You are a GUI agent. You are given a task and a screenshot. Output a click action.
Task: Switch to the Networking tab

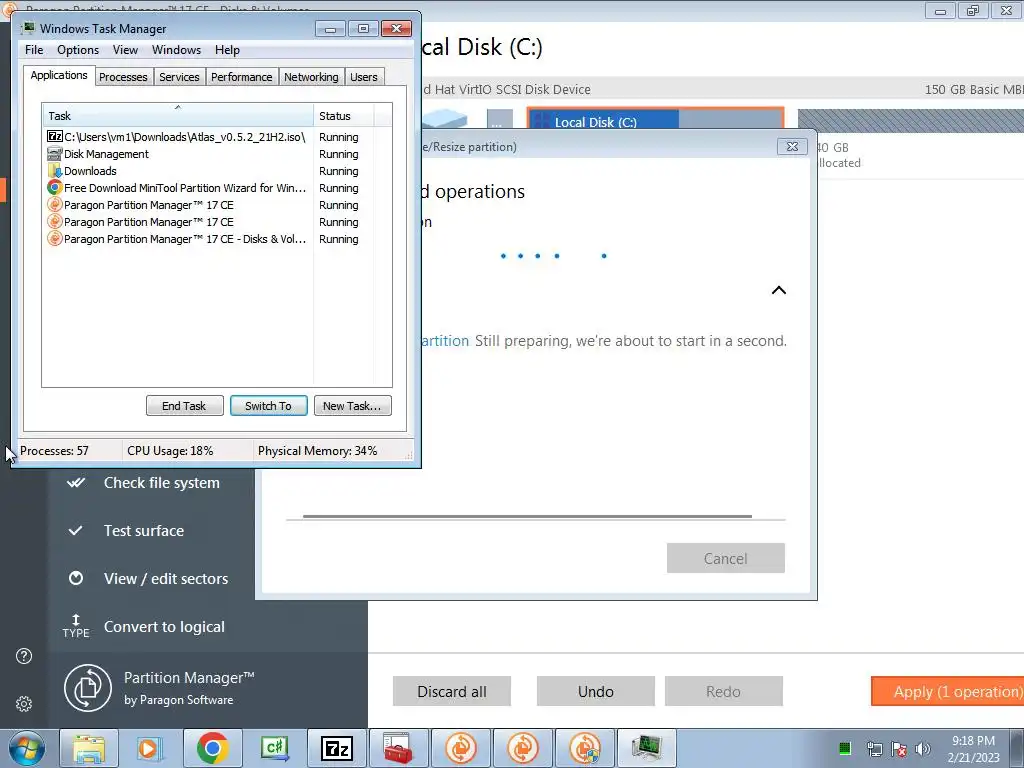311,77
